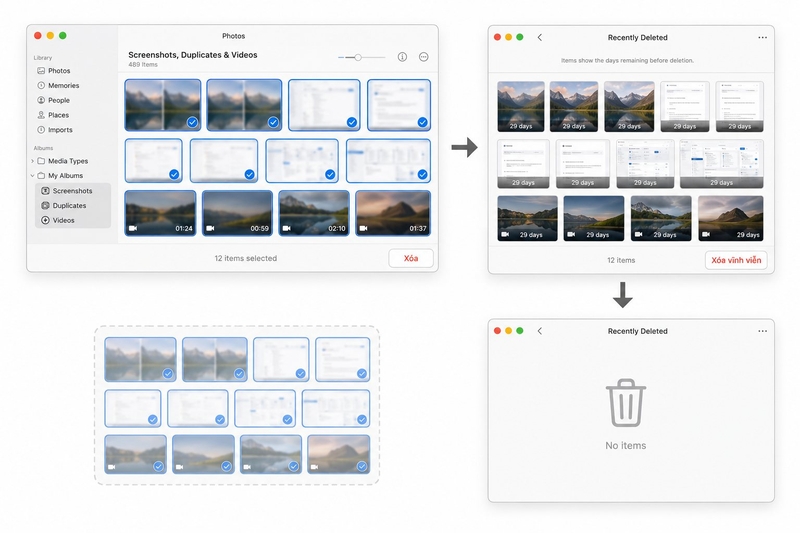Click the Media Types folder icon
Screen dimensions: 800x533
41,161
